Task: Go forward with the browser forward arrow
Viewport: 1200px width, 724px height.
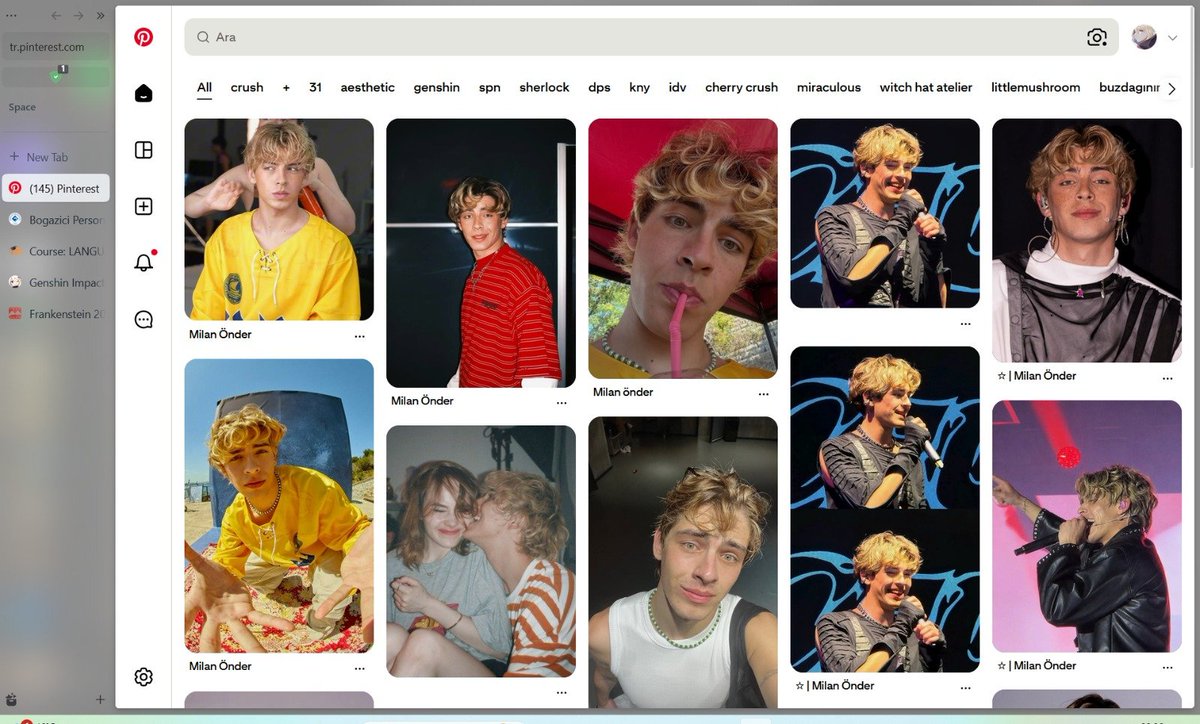Action: coord(78,16)
